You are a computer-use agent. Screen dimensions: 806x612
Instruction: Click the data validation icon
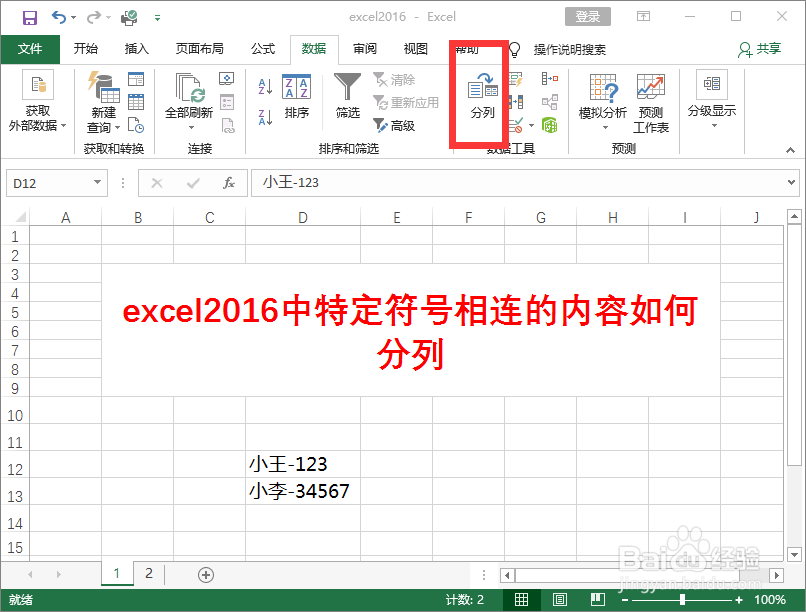coord(516,125)
